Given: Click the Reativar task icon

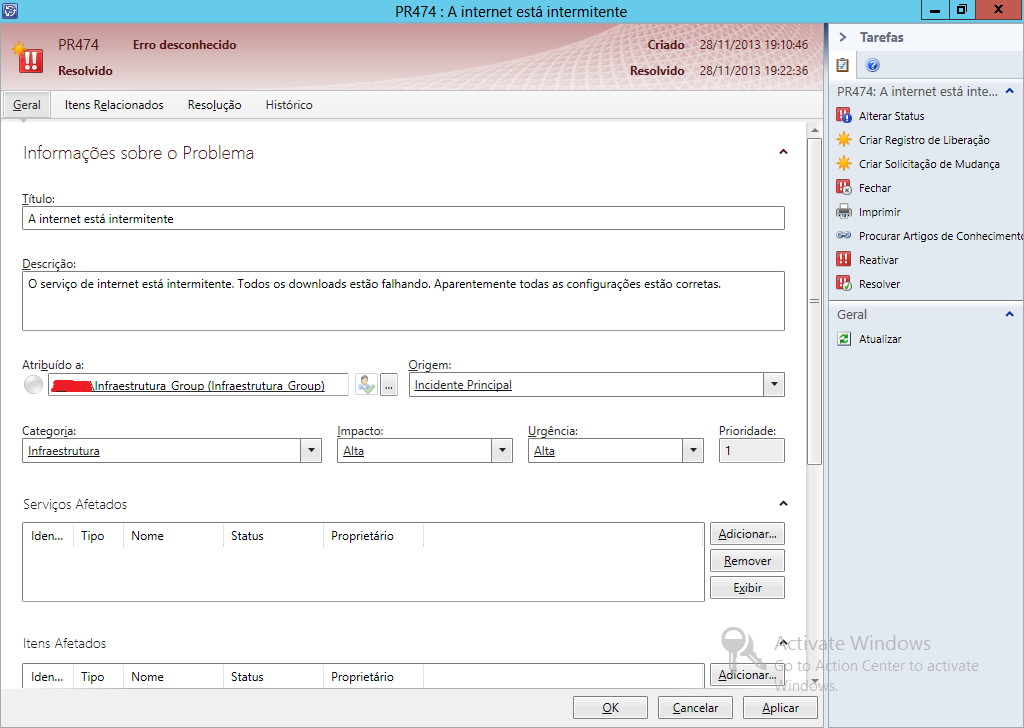Looking at the screenshot, I should point(844,260).
